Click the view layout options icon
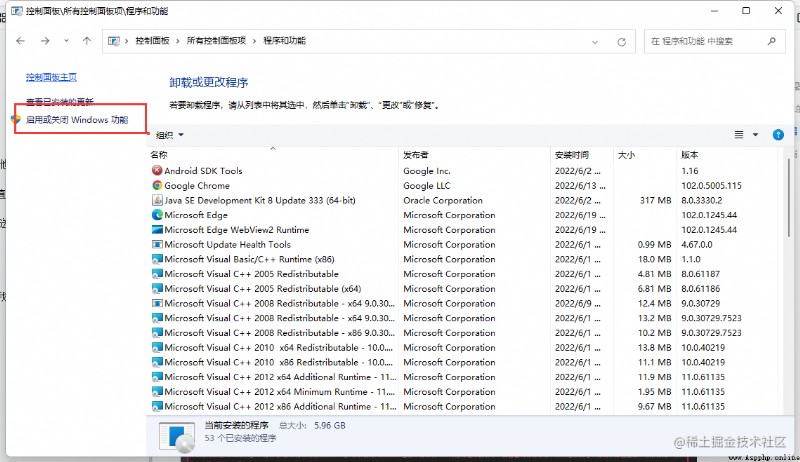This screenshot has width=800, height=462. (739, 135)
